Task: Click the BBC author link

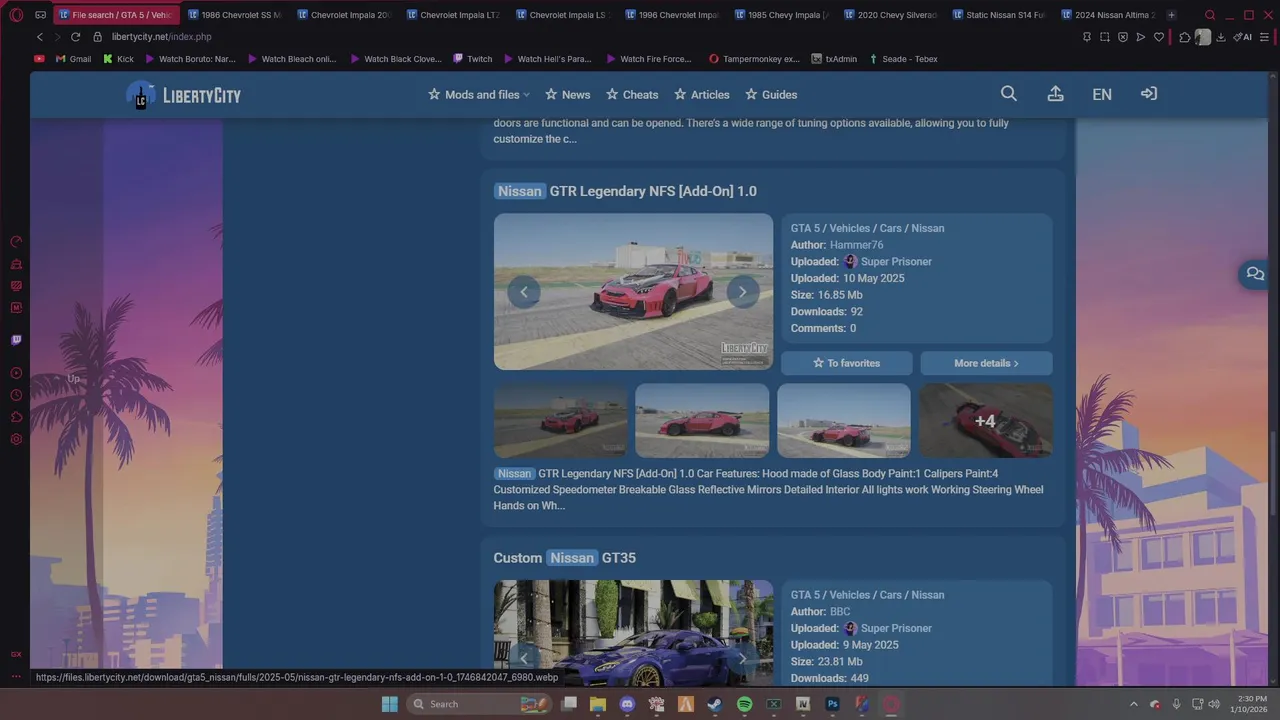Action: (840, 612)
